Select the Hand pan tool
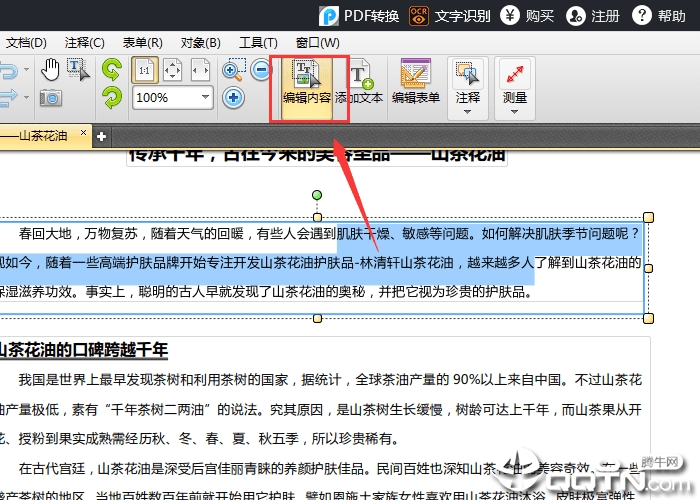The width and height of the screenshot is (700, 500). [x=50, y=70]
